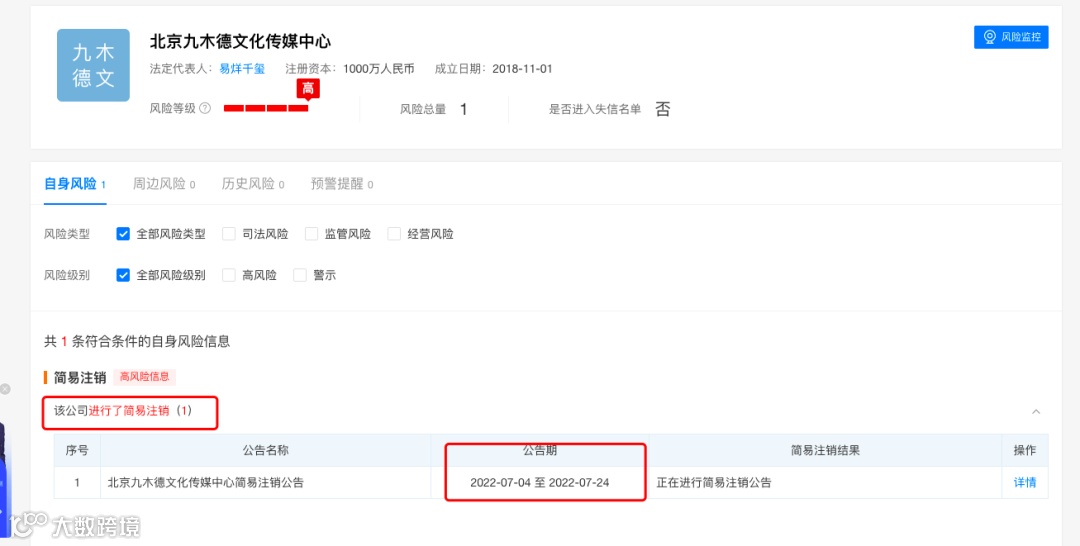Click 该公司进行了简易注销 (1) text
Viewport: 1080px width, 546px height.
(123, 411)
